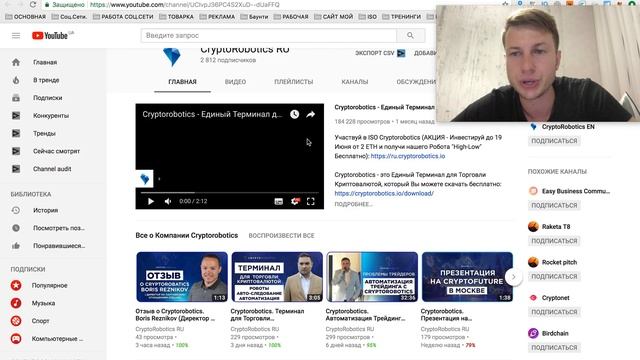Open Понравившиеся thumbs-up icon
The height and width of the screenshot is (360, 640).
pos(16,246)
